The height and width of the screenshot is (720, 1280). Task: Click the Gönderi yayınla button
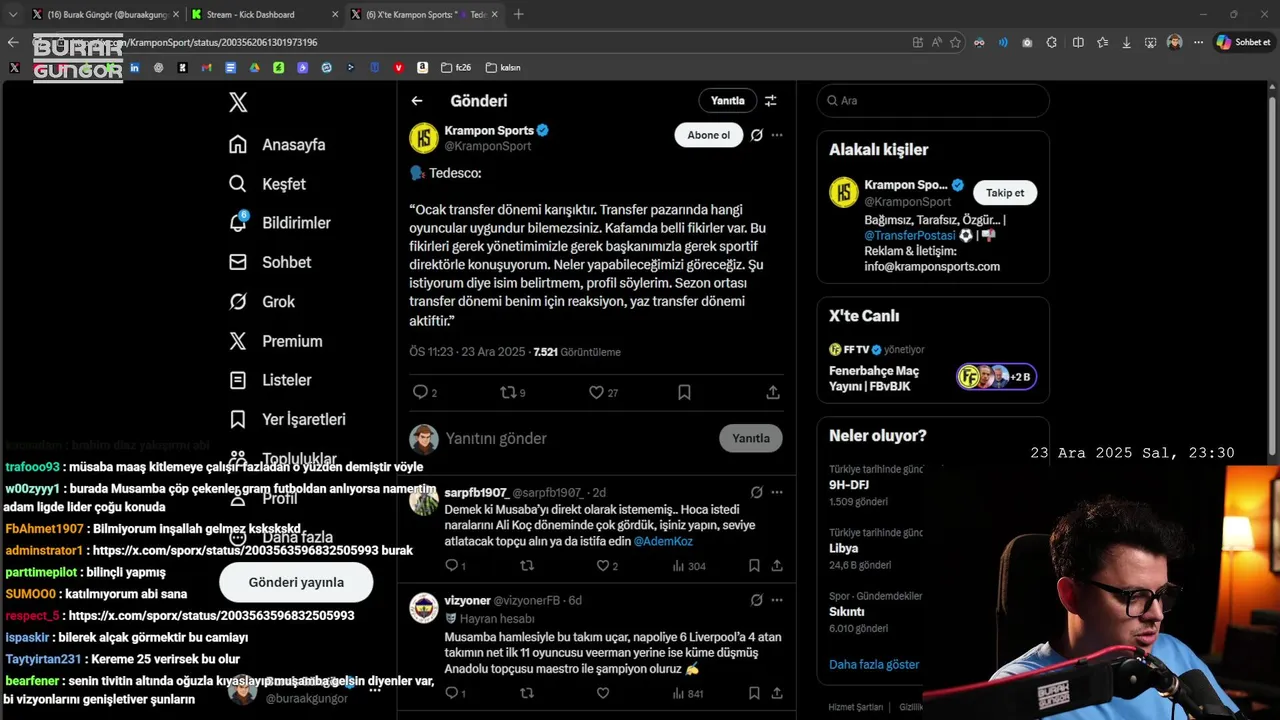tap(296, 582)
